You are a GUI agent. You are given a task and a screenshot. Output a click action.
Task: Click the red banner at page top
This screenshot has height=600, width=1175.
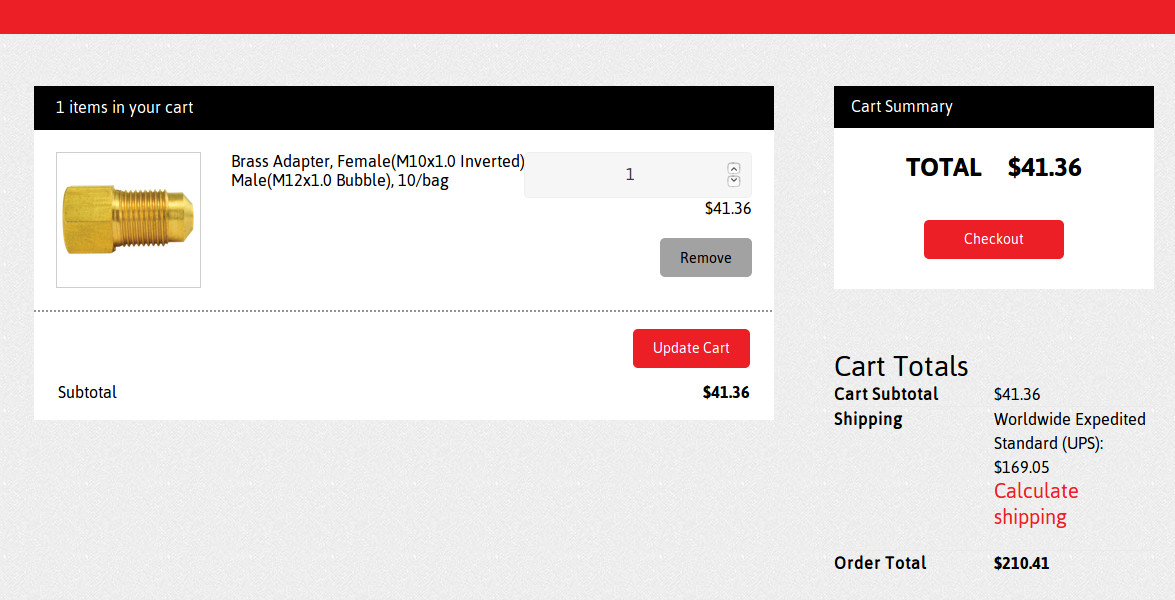coord(587,16)
